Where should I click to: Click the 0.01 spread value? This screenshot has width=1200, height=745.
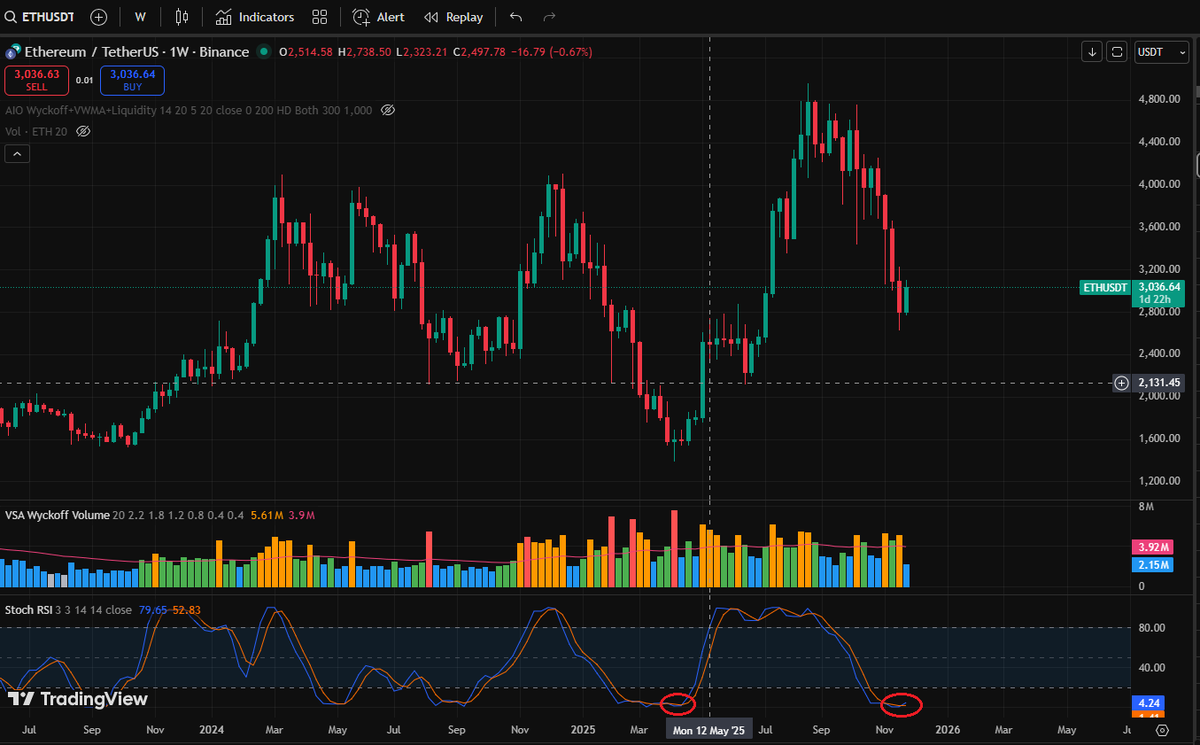84,80
